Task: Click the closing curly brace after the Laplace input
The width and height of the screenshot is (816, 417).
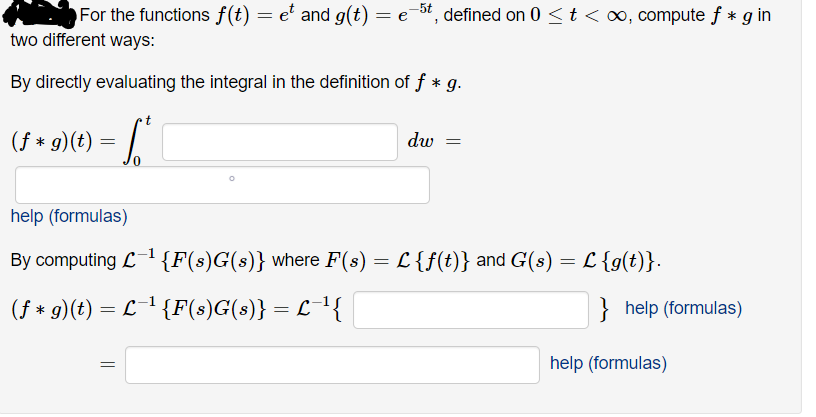Action: [x=604, y=308]
